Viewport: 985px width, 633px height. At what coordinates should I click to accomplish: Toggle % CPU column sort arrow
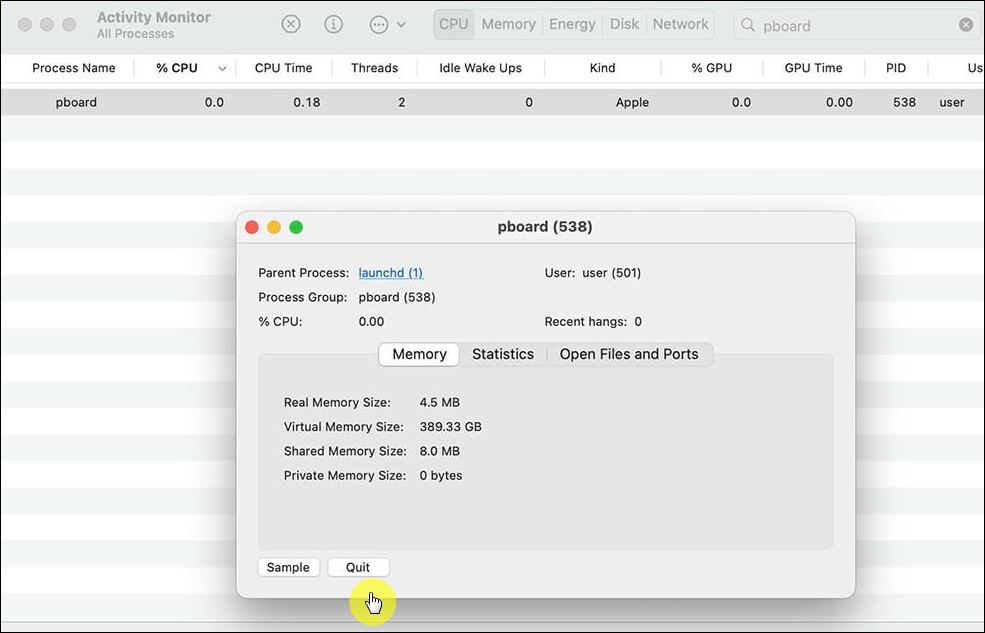click(x=222, y=68)
